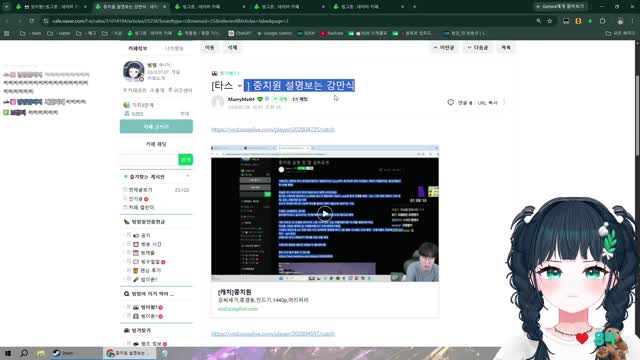Click the green cafe search button
640x360 pixels.
(185, 160)
